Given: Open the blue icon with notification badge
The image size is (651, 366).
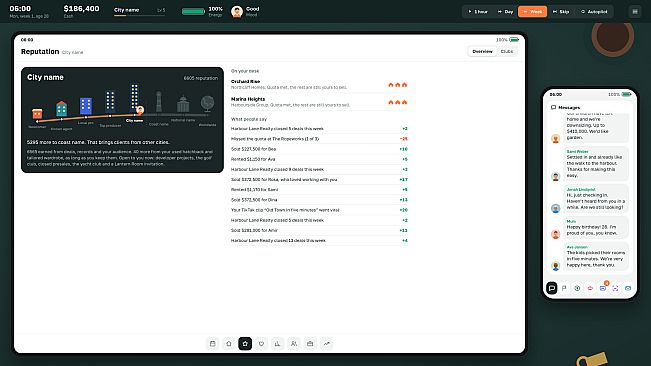Looking at the screenshot, I should pos(603,288).
